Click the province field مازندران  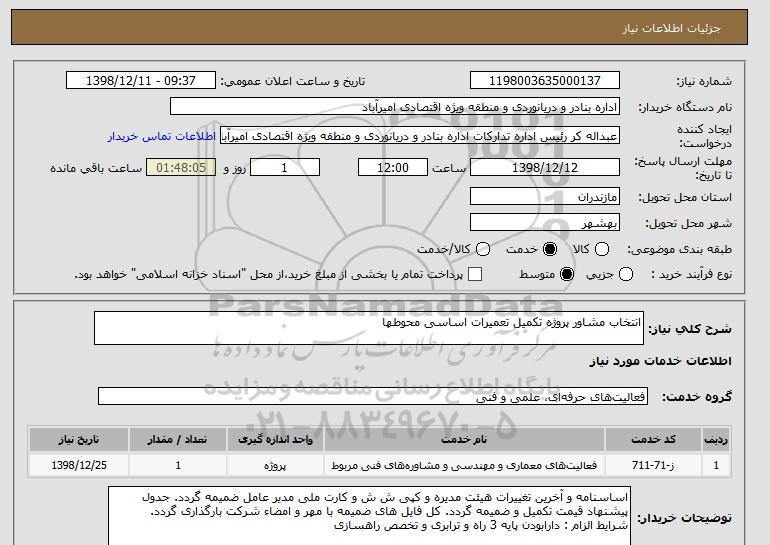pyautogui.click(x=545, y=196)
